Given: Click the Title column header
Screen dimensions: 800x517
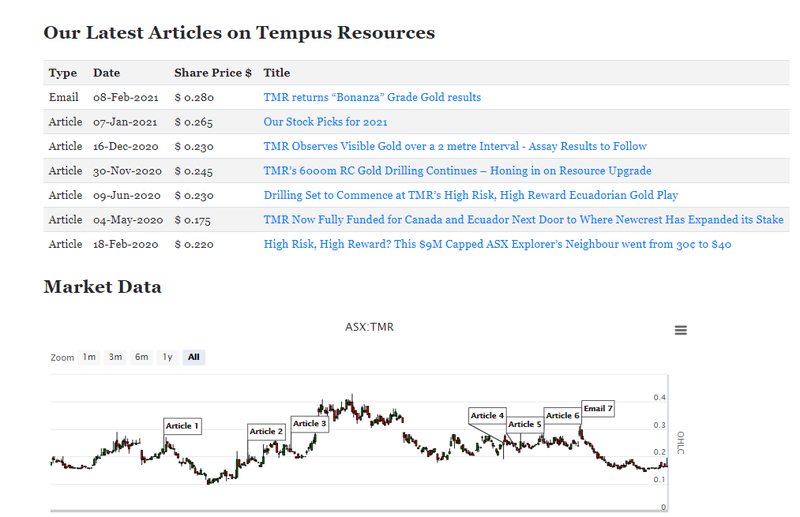Looking at the screenshot, I should point(277,73).
